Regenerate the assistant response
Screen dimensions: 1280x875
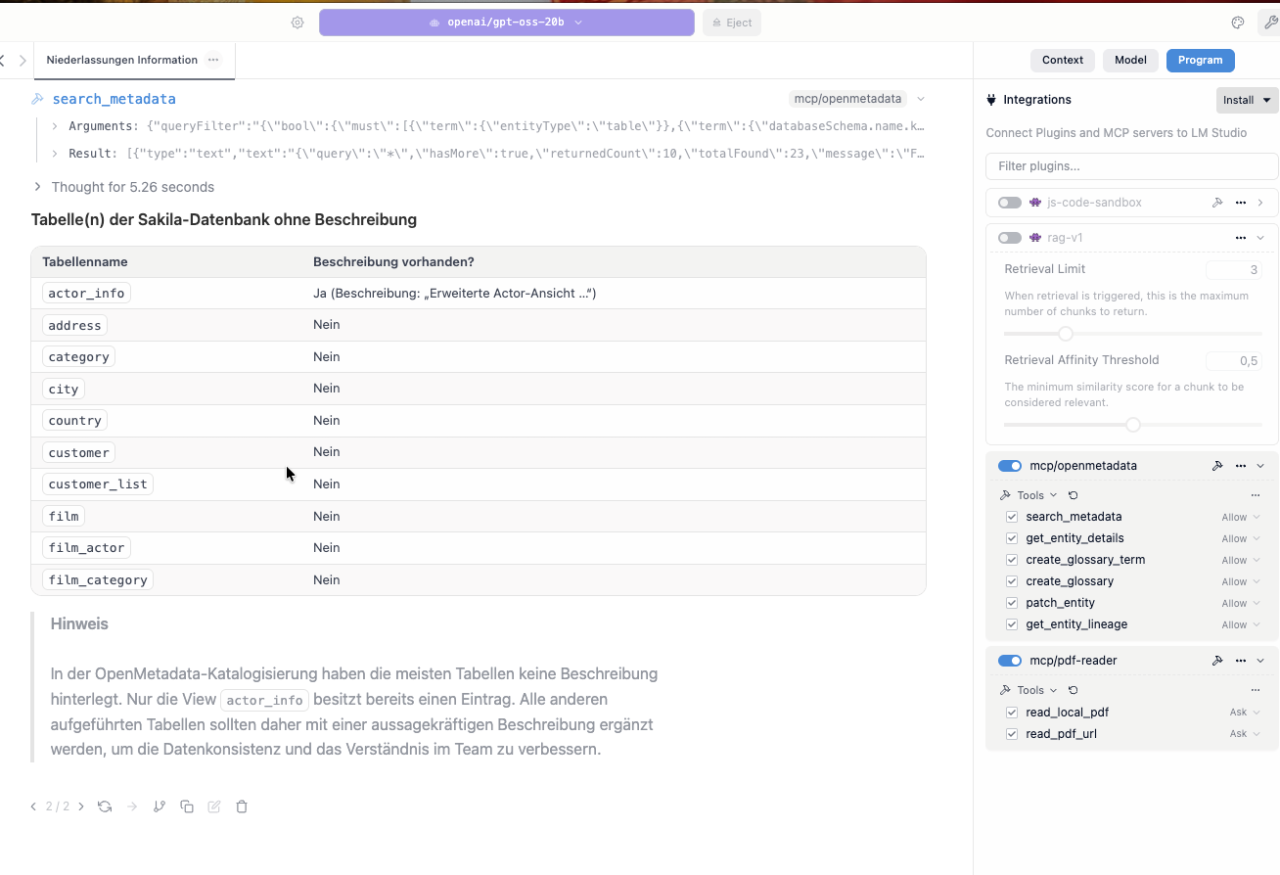[105, 806]
